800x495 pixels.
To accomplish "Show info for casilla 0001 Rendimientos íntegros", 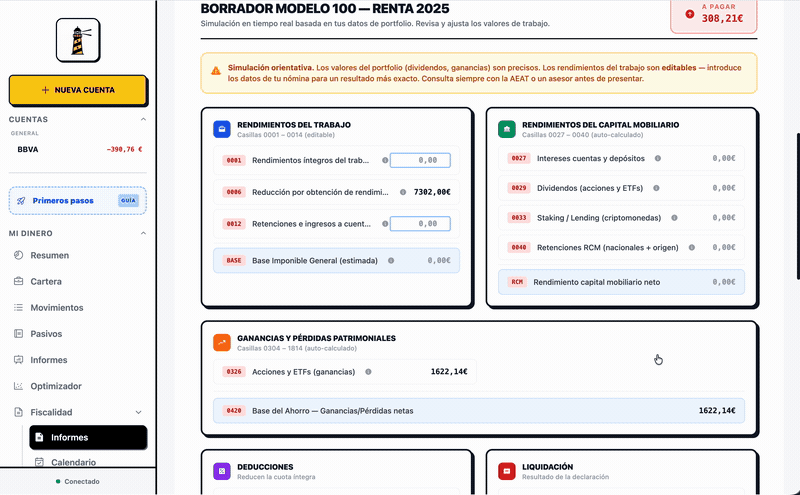I will click(385, 160).
